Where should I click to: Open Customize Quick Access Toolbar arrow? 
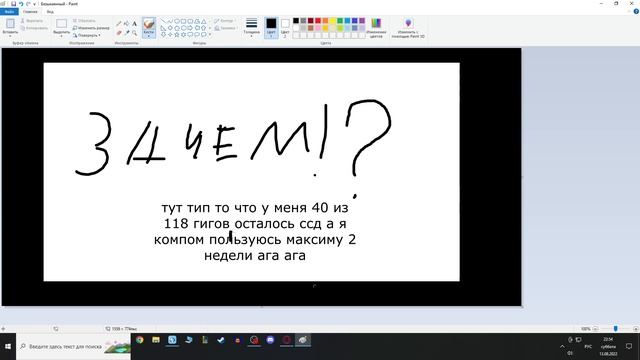pos(34,4)
